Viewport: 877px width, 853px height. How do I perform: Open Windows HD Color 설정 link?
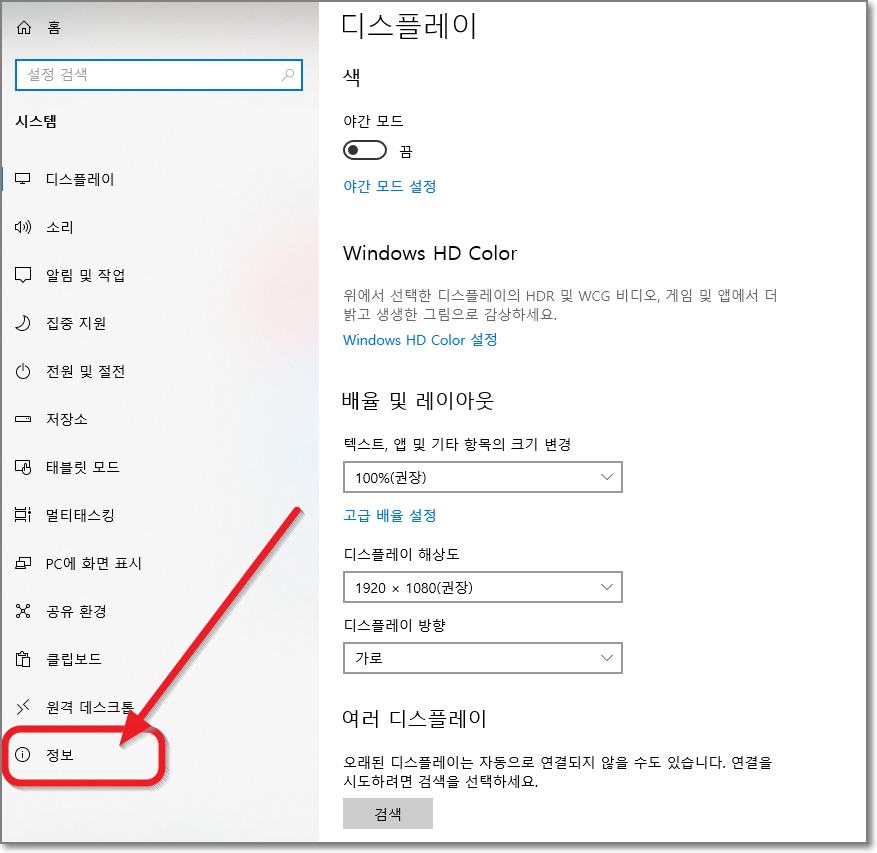420,340
